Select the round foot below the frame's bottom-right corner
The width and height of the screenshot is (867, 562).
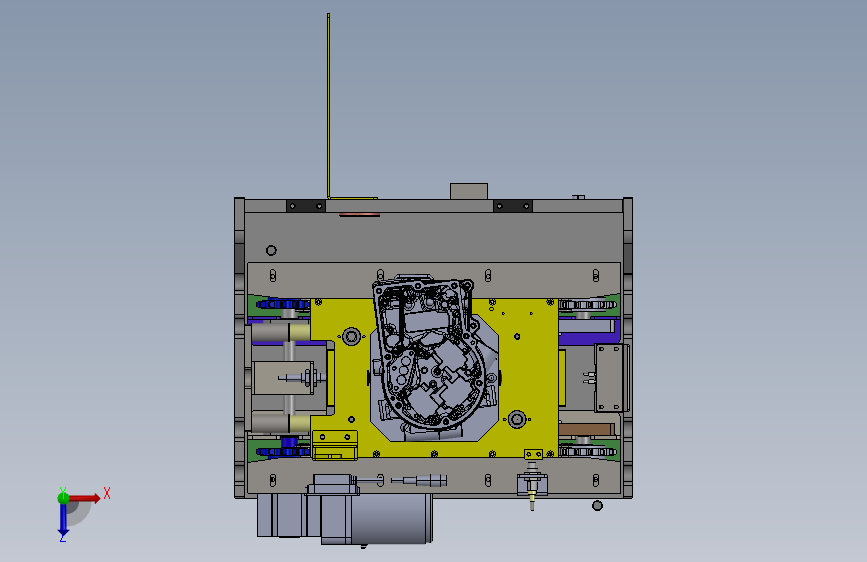point(597,505)
